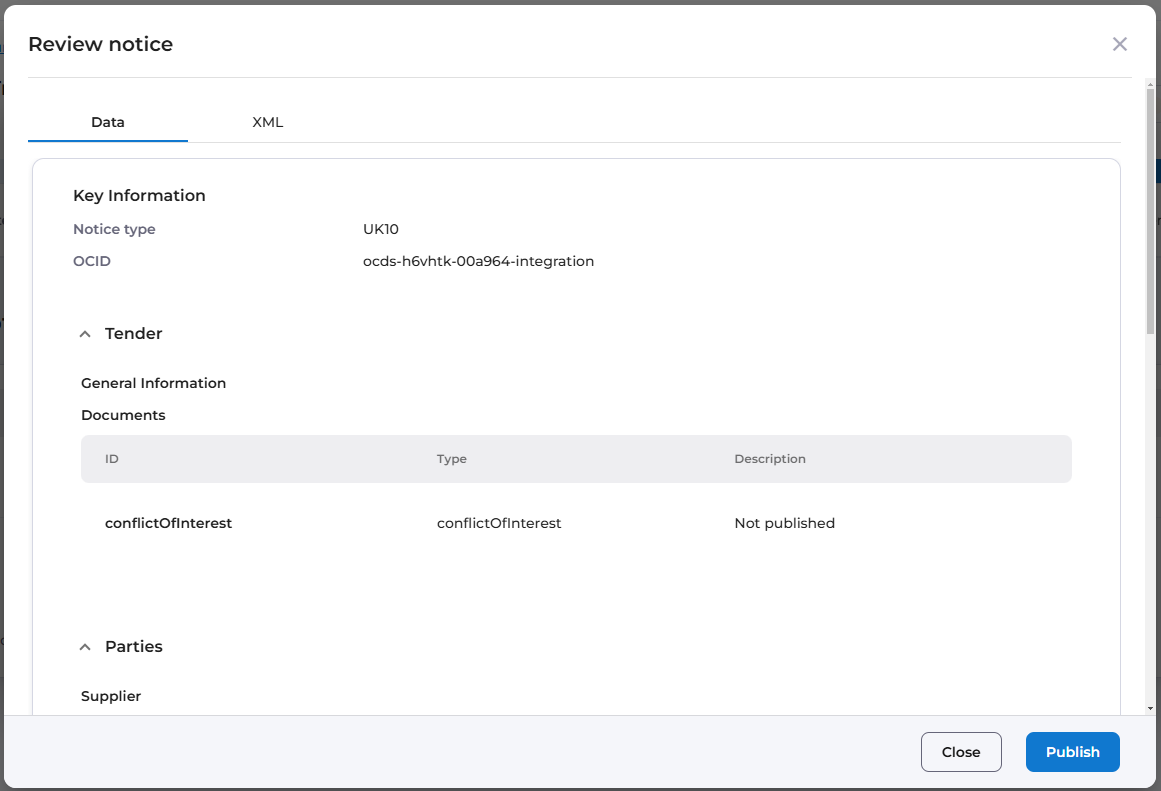Image resolution: width=1161 pixels, height=791 pixels.
Task: Select the Data tab
Action: (108, 122)
